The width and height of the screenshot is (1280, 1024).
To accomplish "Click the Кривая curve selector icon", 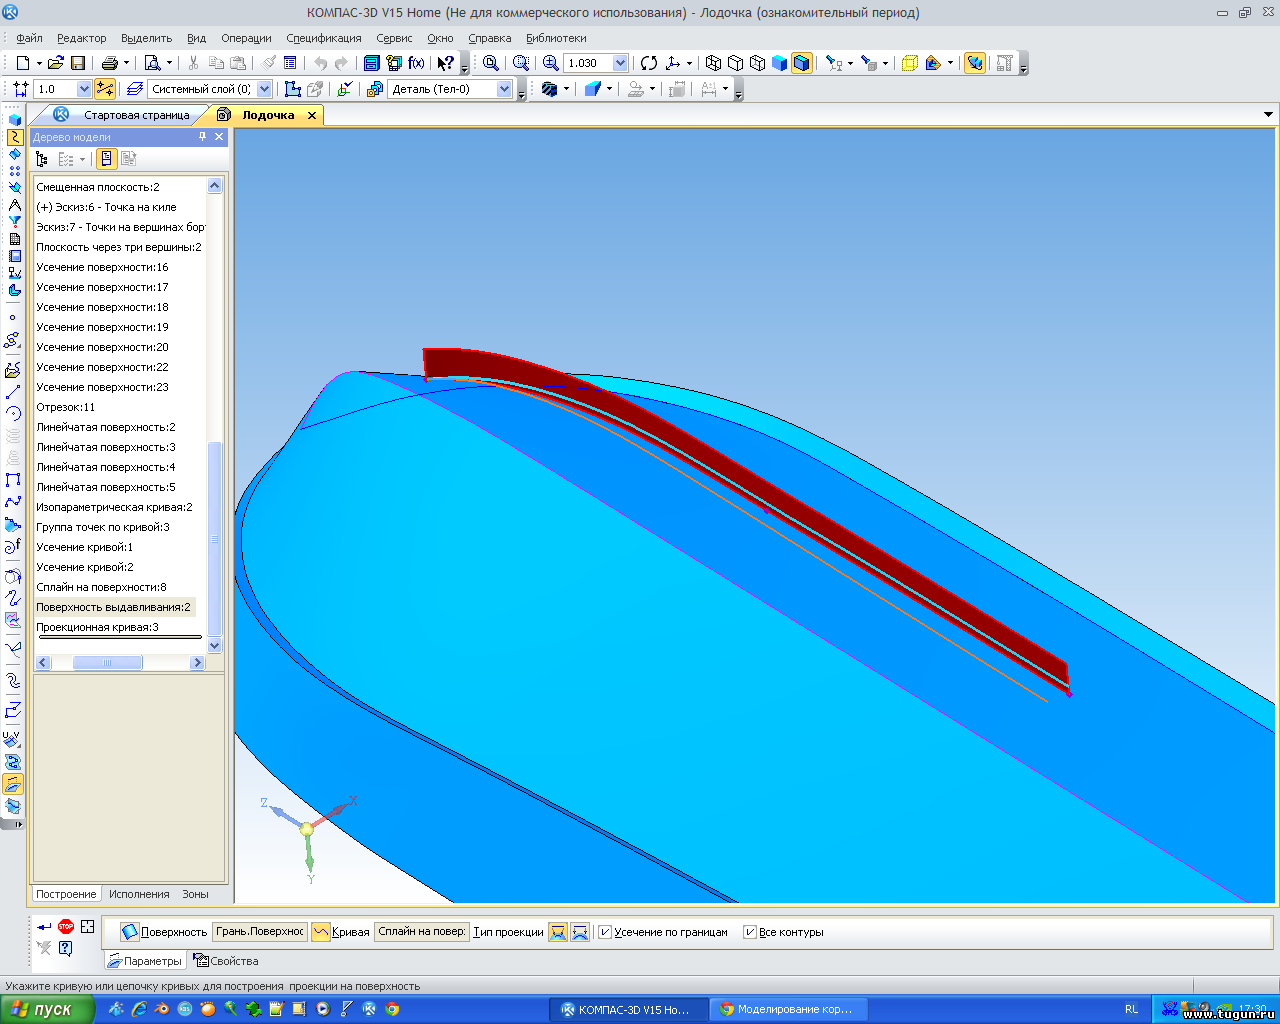I will [321, 932].
